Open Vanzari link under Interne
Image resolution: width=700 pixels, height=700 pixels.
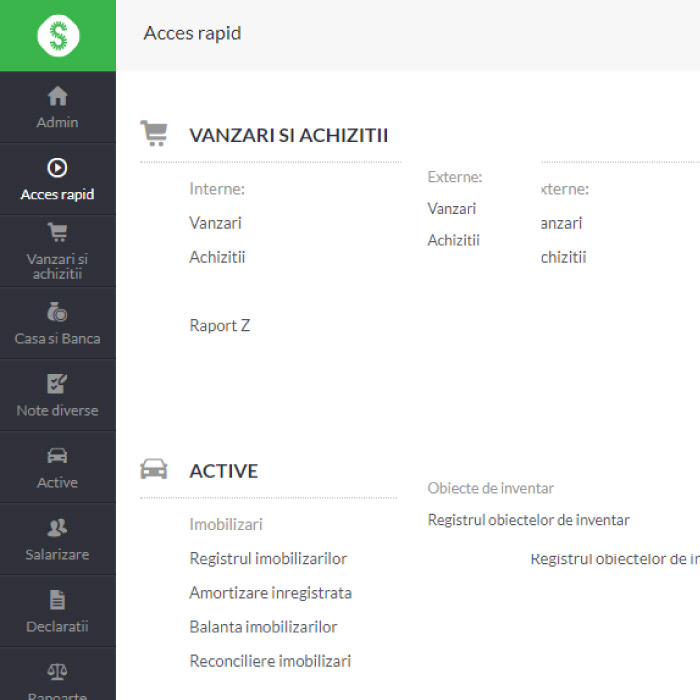(x=215, y=223)
